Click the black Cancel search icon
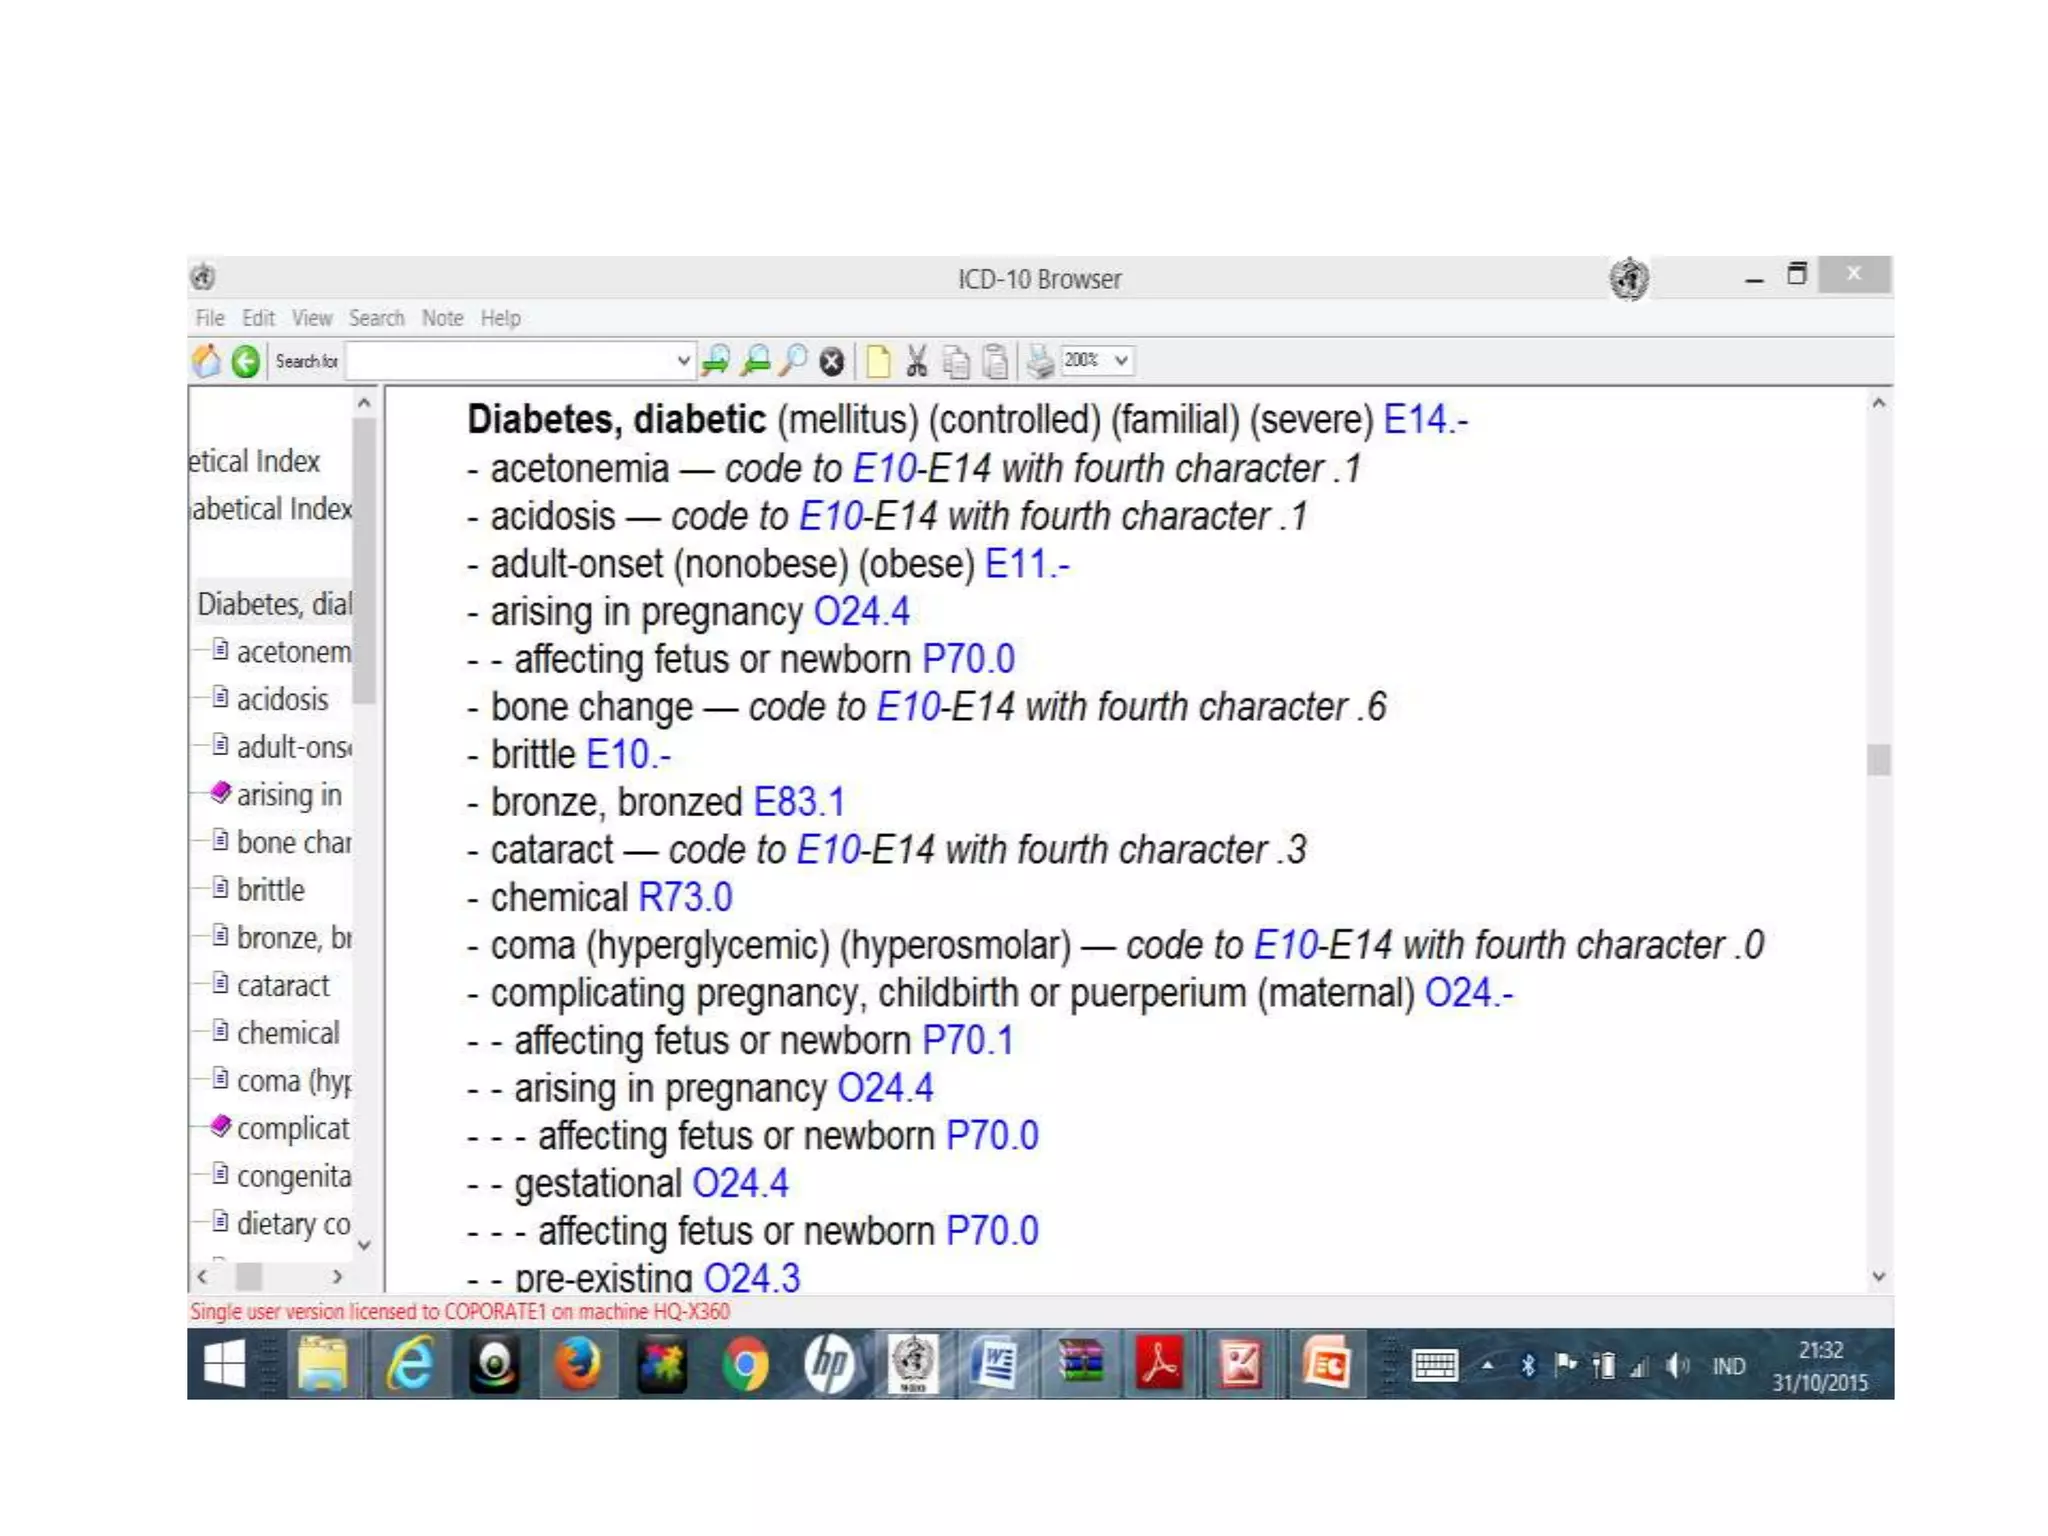This screenshot has height=1536, width=2048. point(831,362)
